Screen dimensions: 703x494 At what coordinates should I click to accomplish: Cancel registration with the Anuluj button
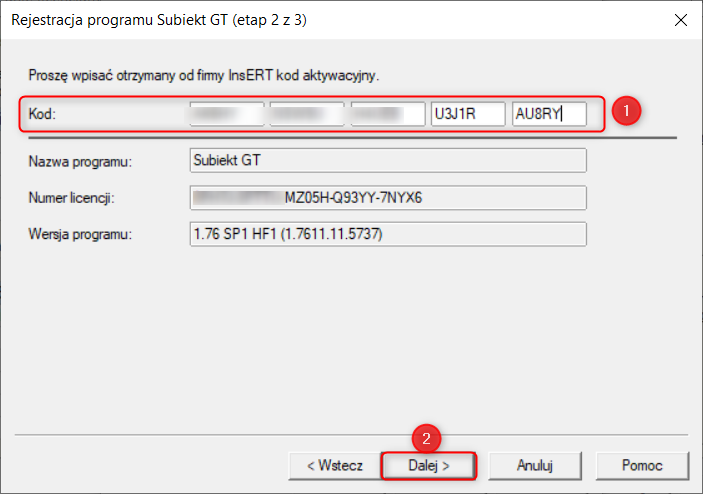click(x=534, y=466)
